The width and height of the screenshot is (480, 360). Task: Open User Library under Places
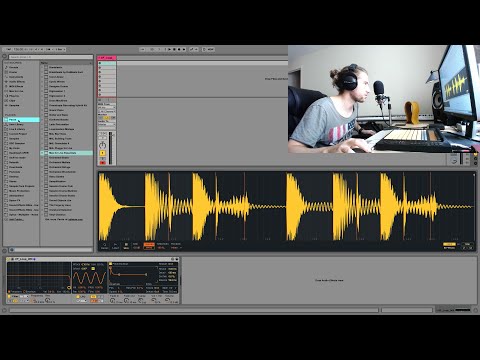tap(16, 124)
